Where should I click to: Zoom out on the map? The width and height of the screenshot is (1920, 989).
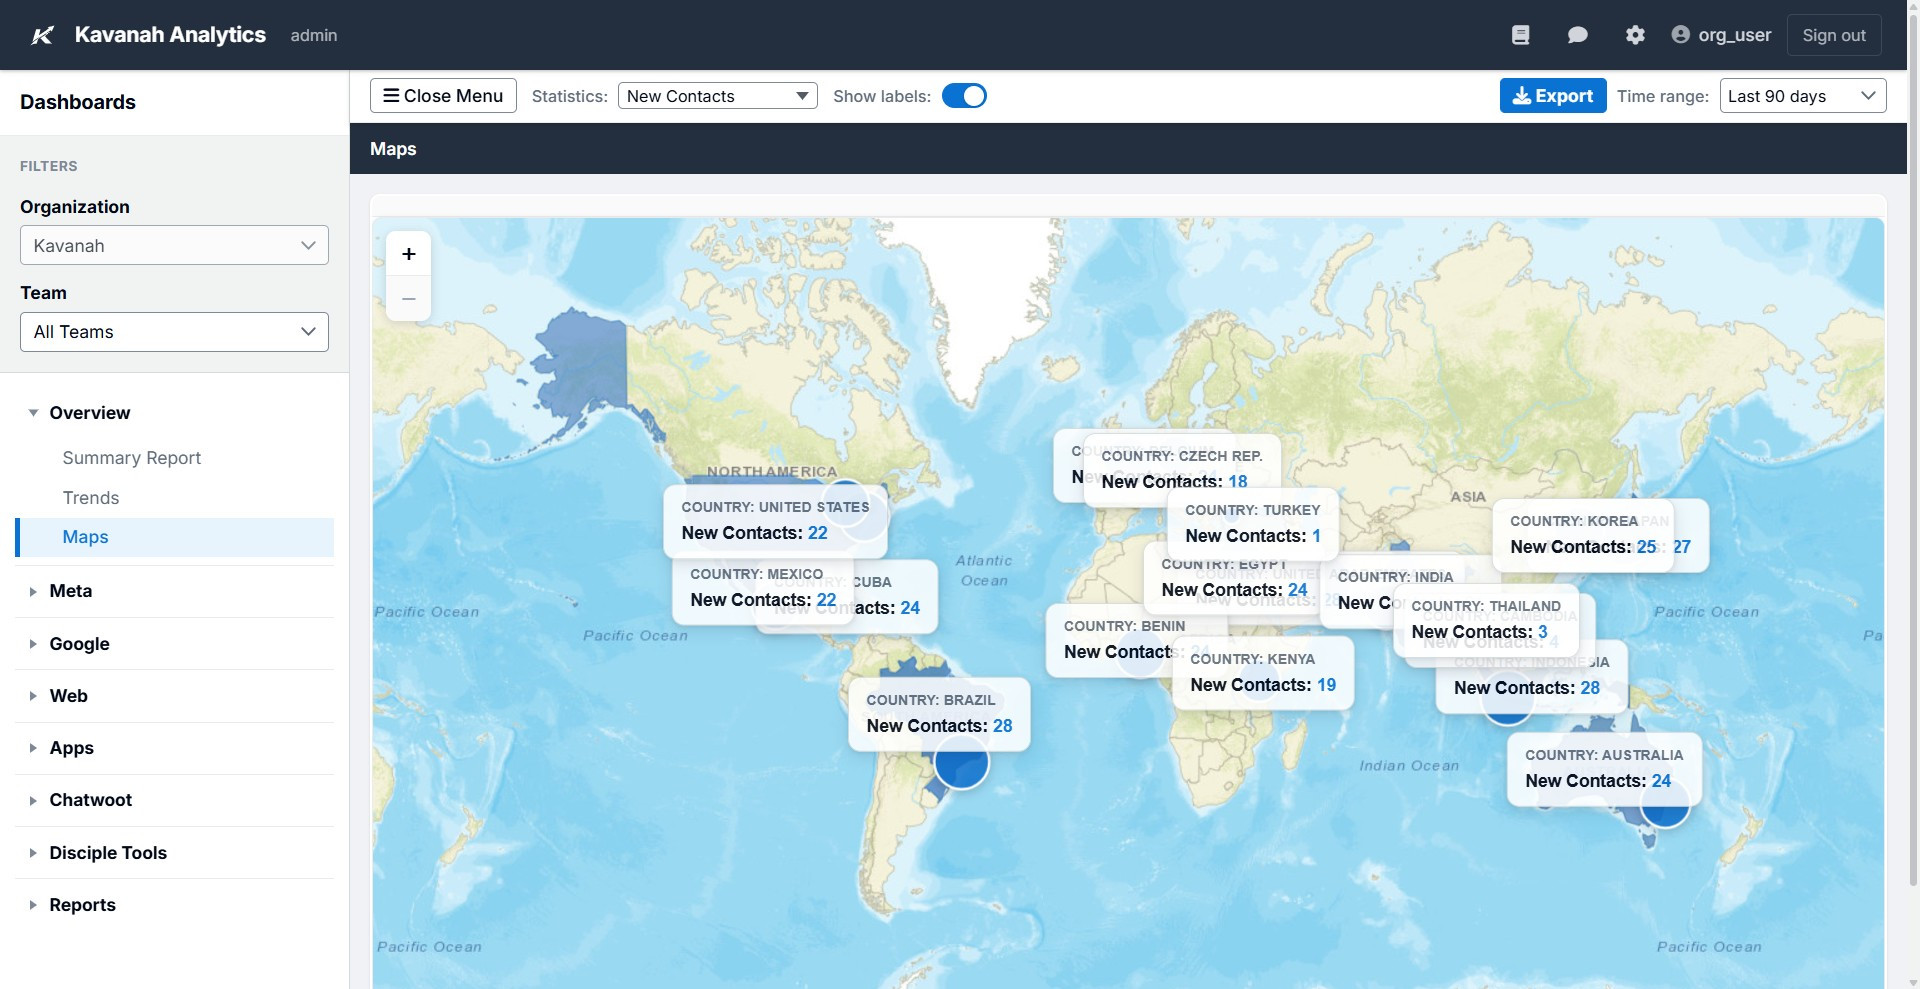(408, 298)
